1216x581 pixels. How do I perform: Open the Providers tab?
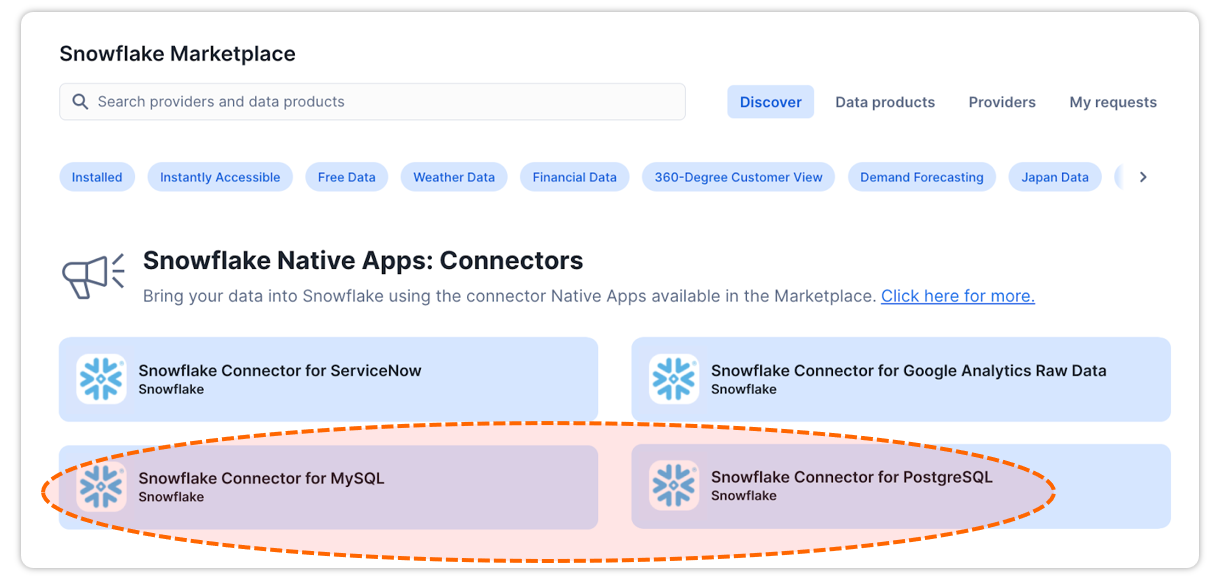click(x=1002, y=102)
